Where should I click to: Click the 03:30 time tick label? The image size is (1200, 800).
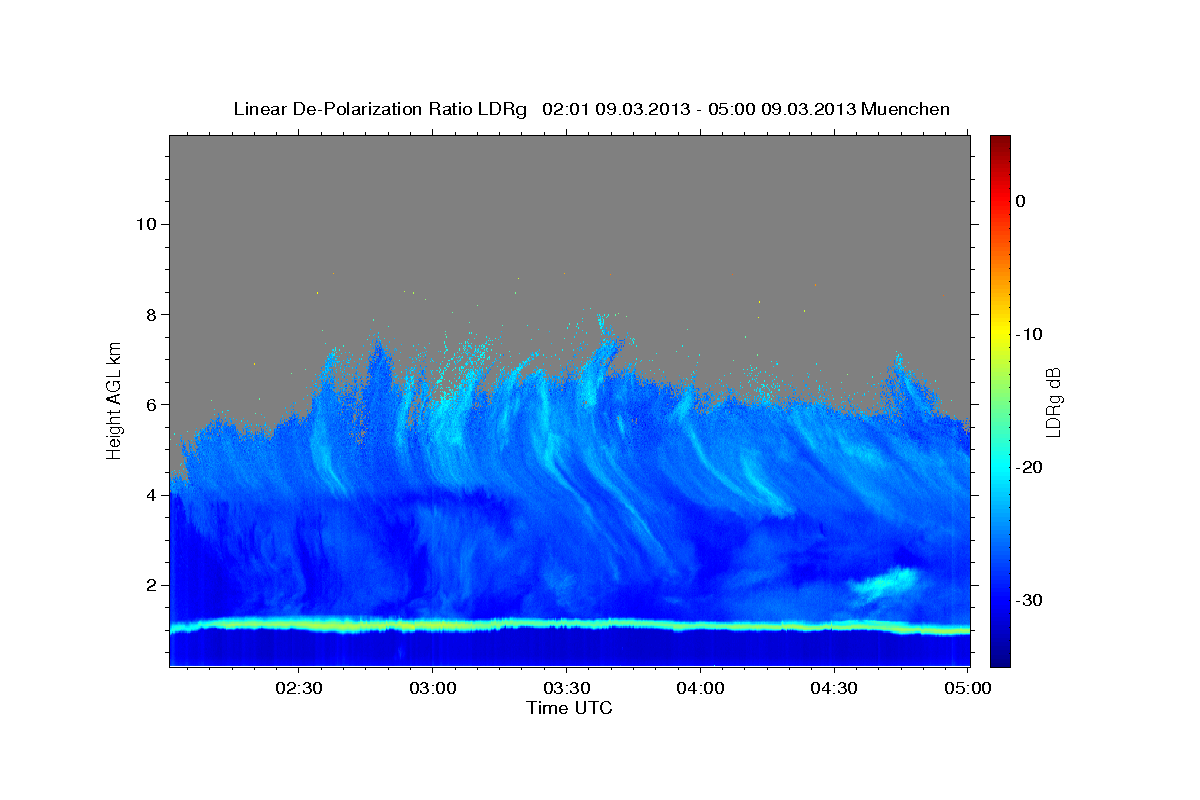566,688
